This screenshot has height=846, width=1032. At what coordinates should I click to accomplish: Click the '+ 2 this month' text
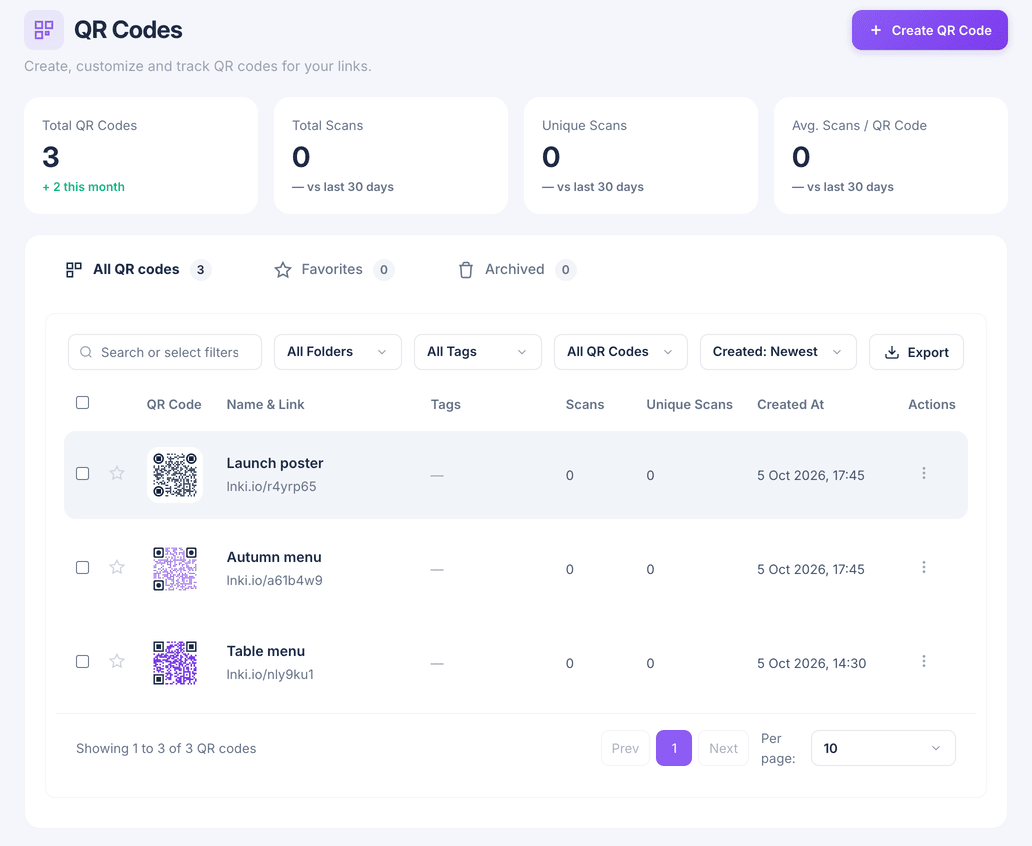(x=84, y=187)
